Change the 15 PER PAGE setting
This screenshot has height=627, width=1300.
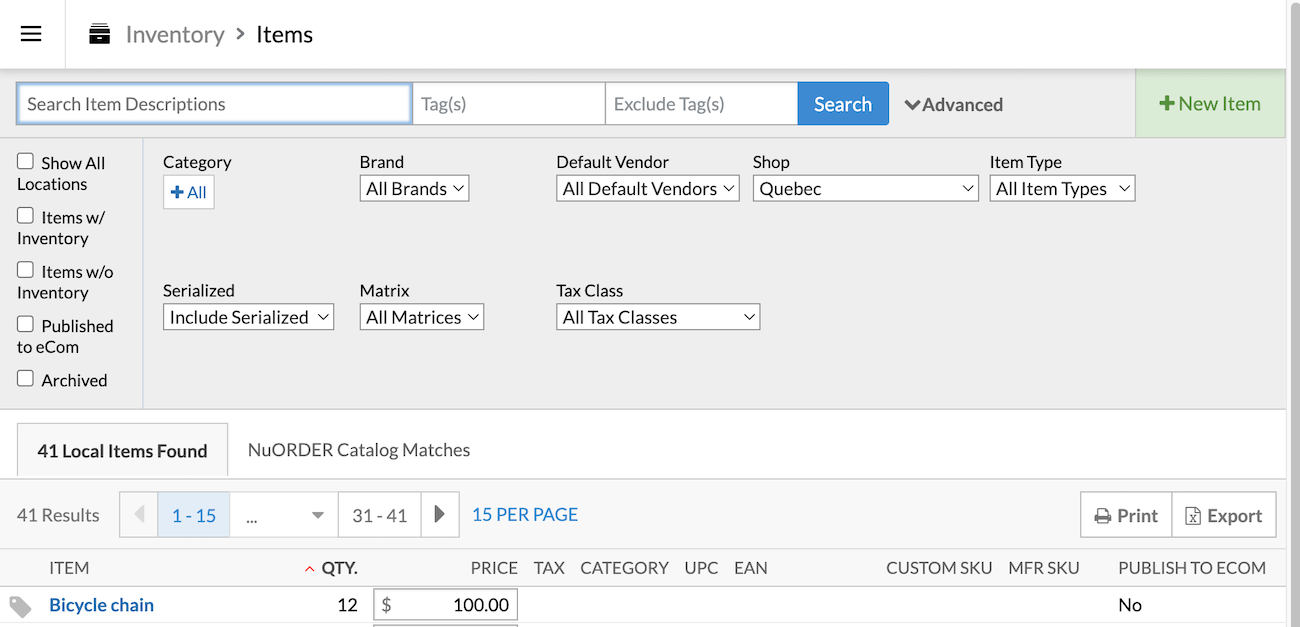tap(525, 514)
